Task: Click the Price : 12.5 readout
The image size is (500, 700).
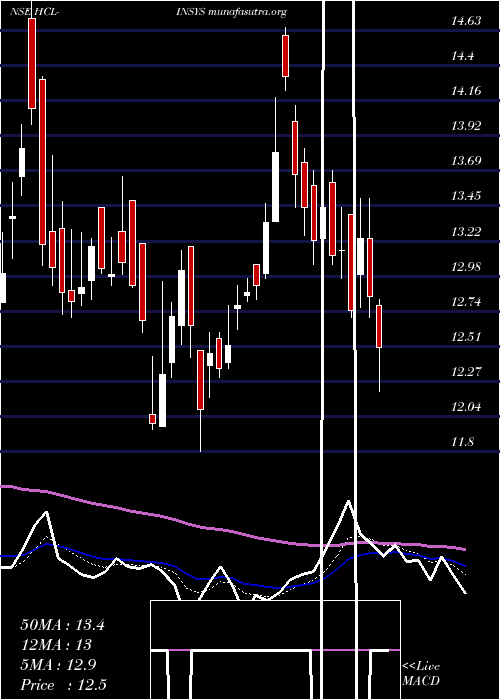Action: coord(64,685)
